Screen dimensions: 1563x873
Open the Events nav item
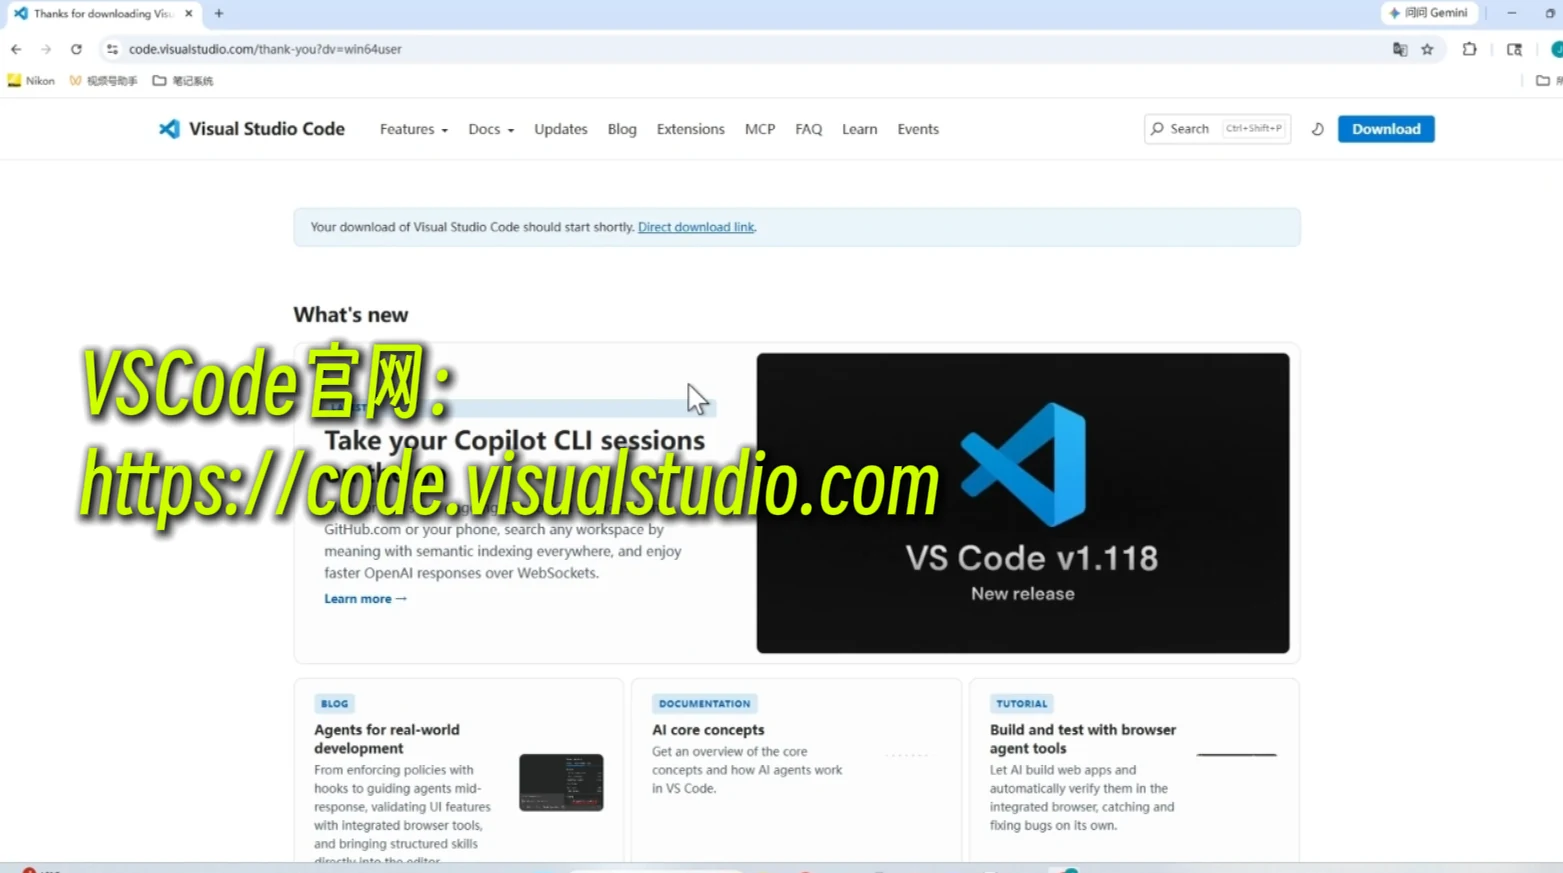coord(918,129)
